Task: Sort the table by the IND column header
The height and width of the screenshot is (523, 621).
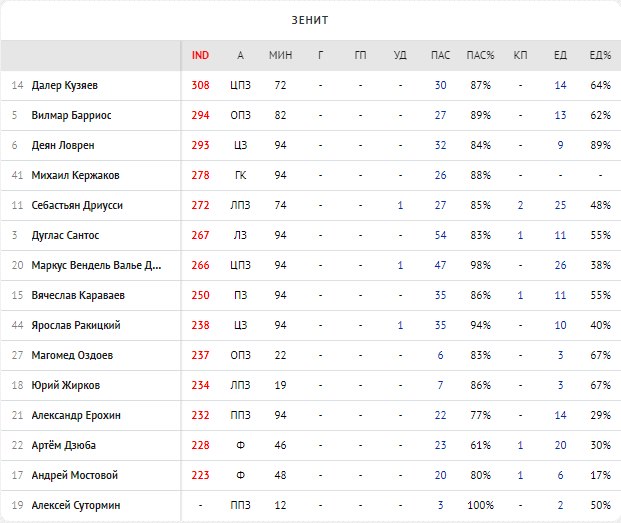Action: pos(200,55)
